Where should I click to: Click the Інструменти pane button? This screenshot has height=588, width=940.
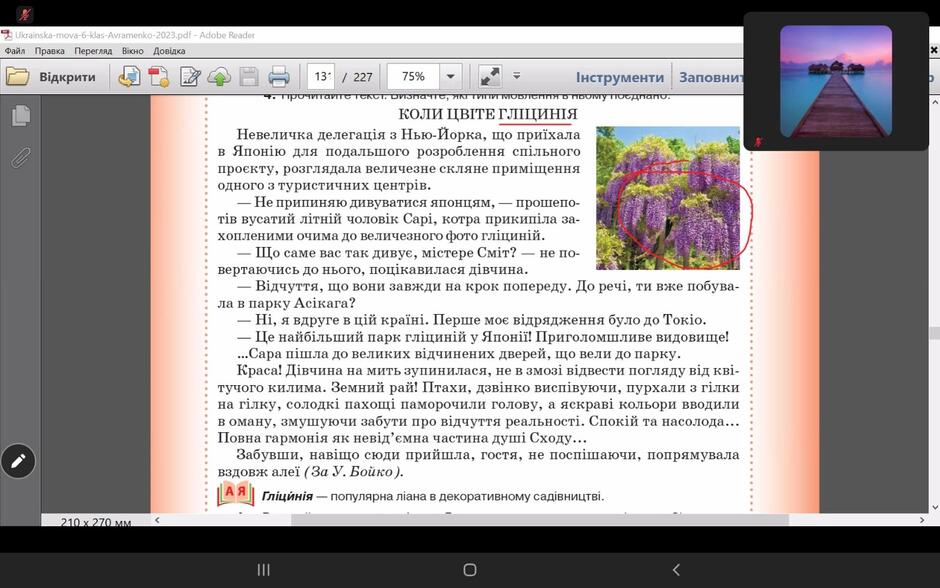coord(620,77)
